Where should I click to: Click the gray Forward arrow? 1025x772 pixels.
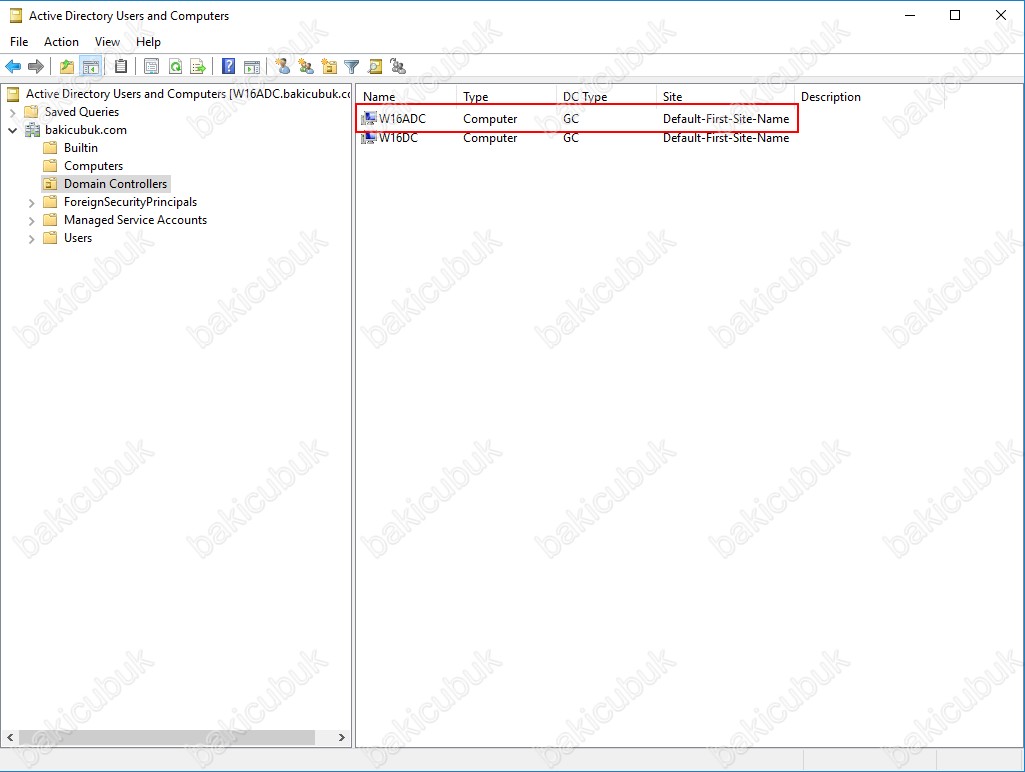point(36,66)
